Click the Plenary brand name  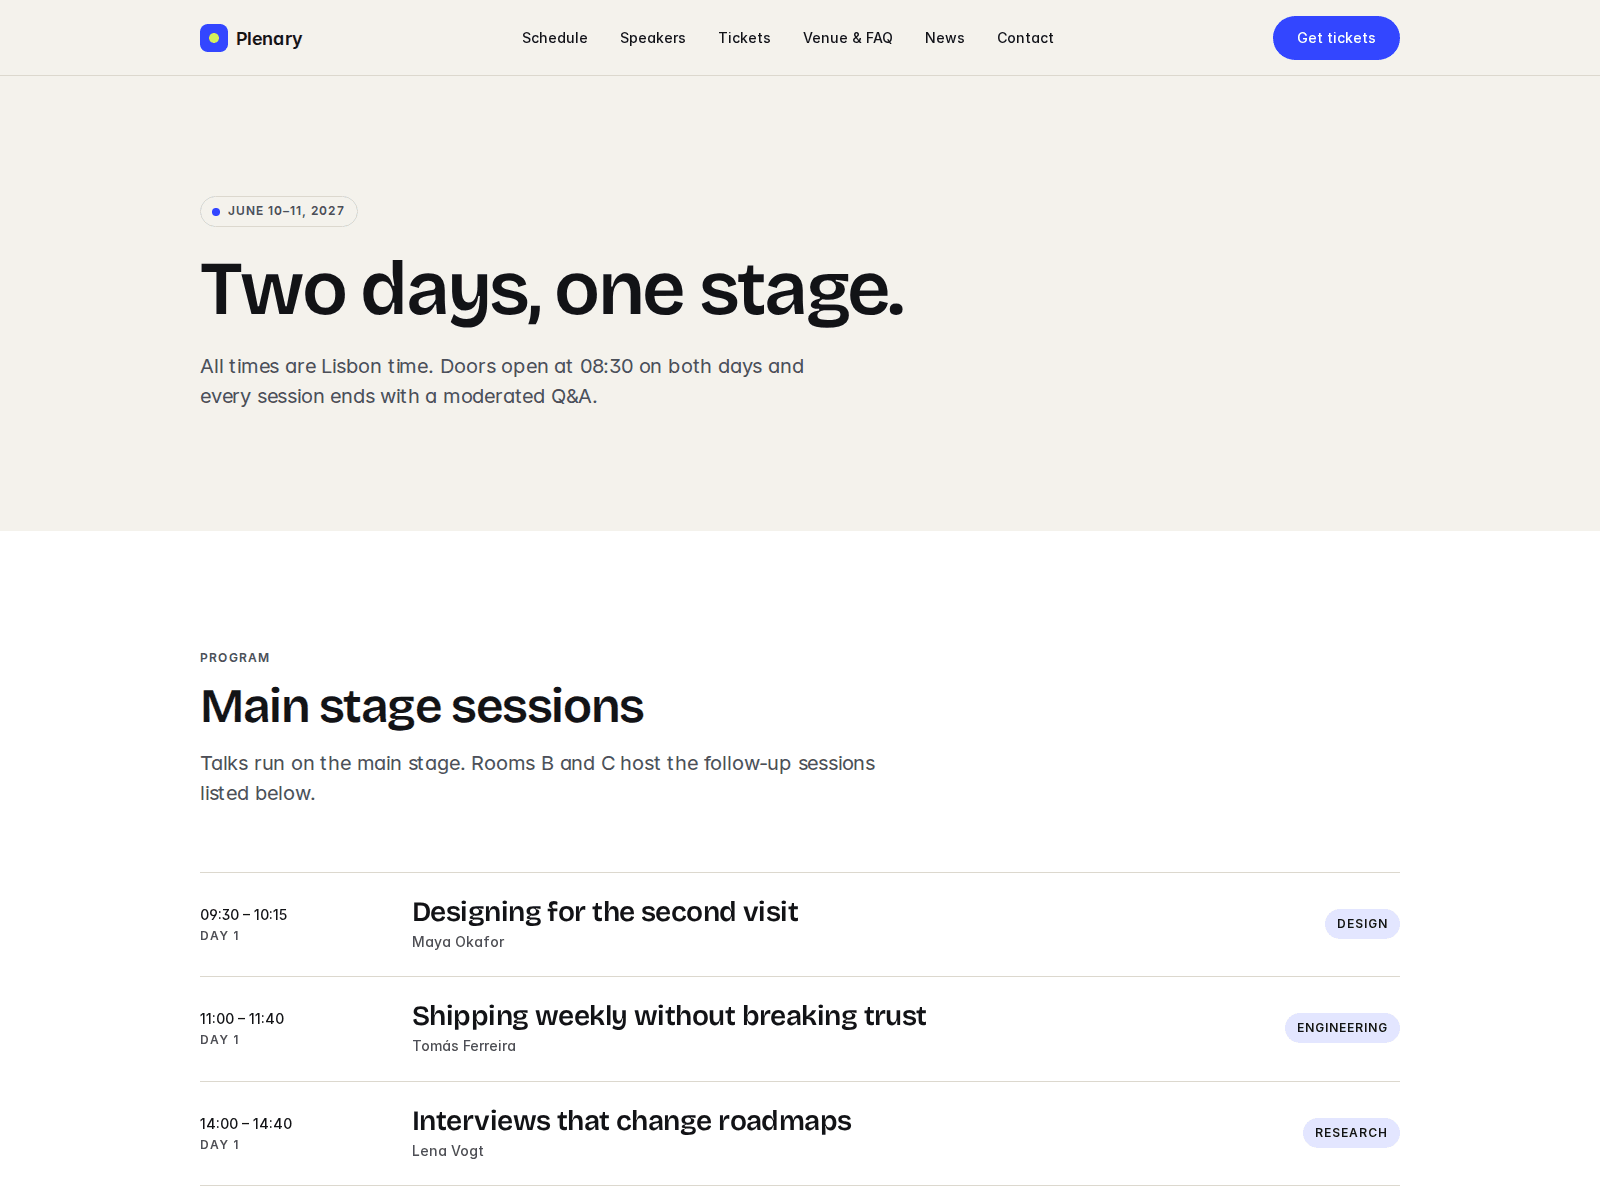pyautogui.click(x=269, y=39)
